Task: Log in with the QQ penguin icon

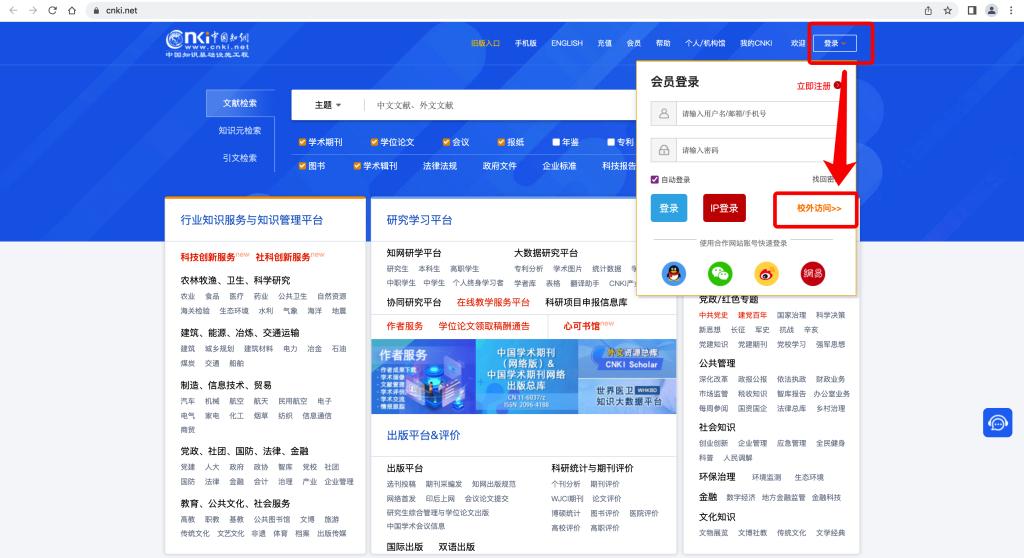Action: point(673,273)
